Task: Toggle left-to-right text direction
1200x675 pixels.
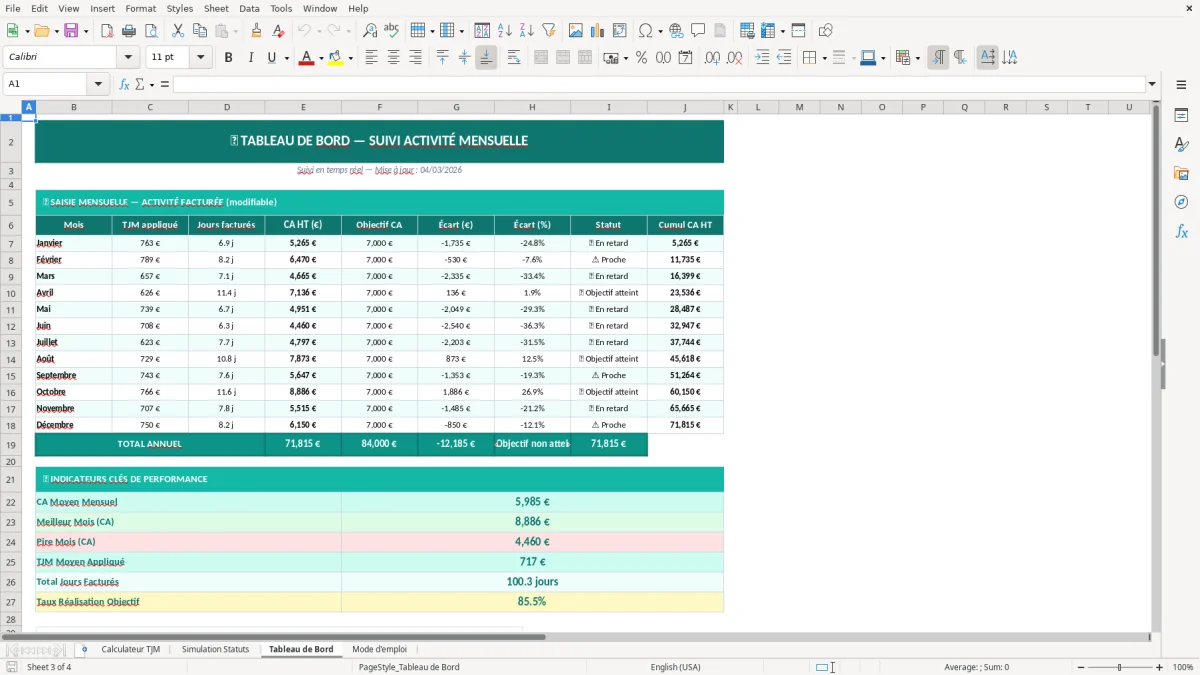Action: [x=938, y=58]
